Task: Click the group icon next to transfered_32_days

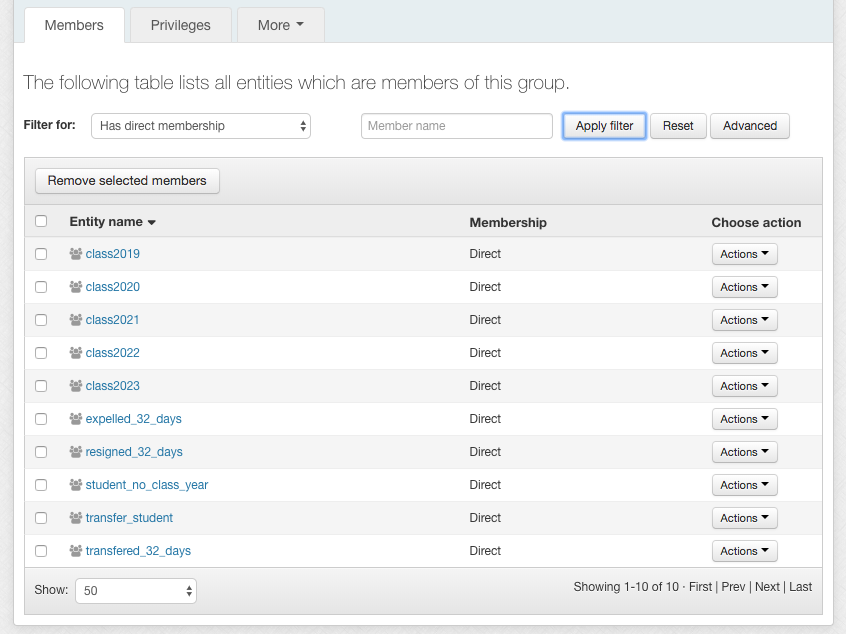Action: coord(76,551)
